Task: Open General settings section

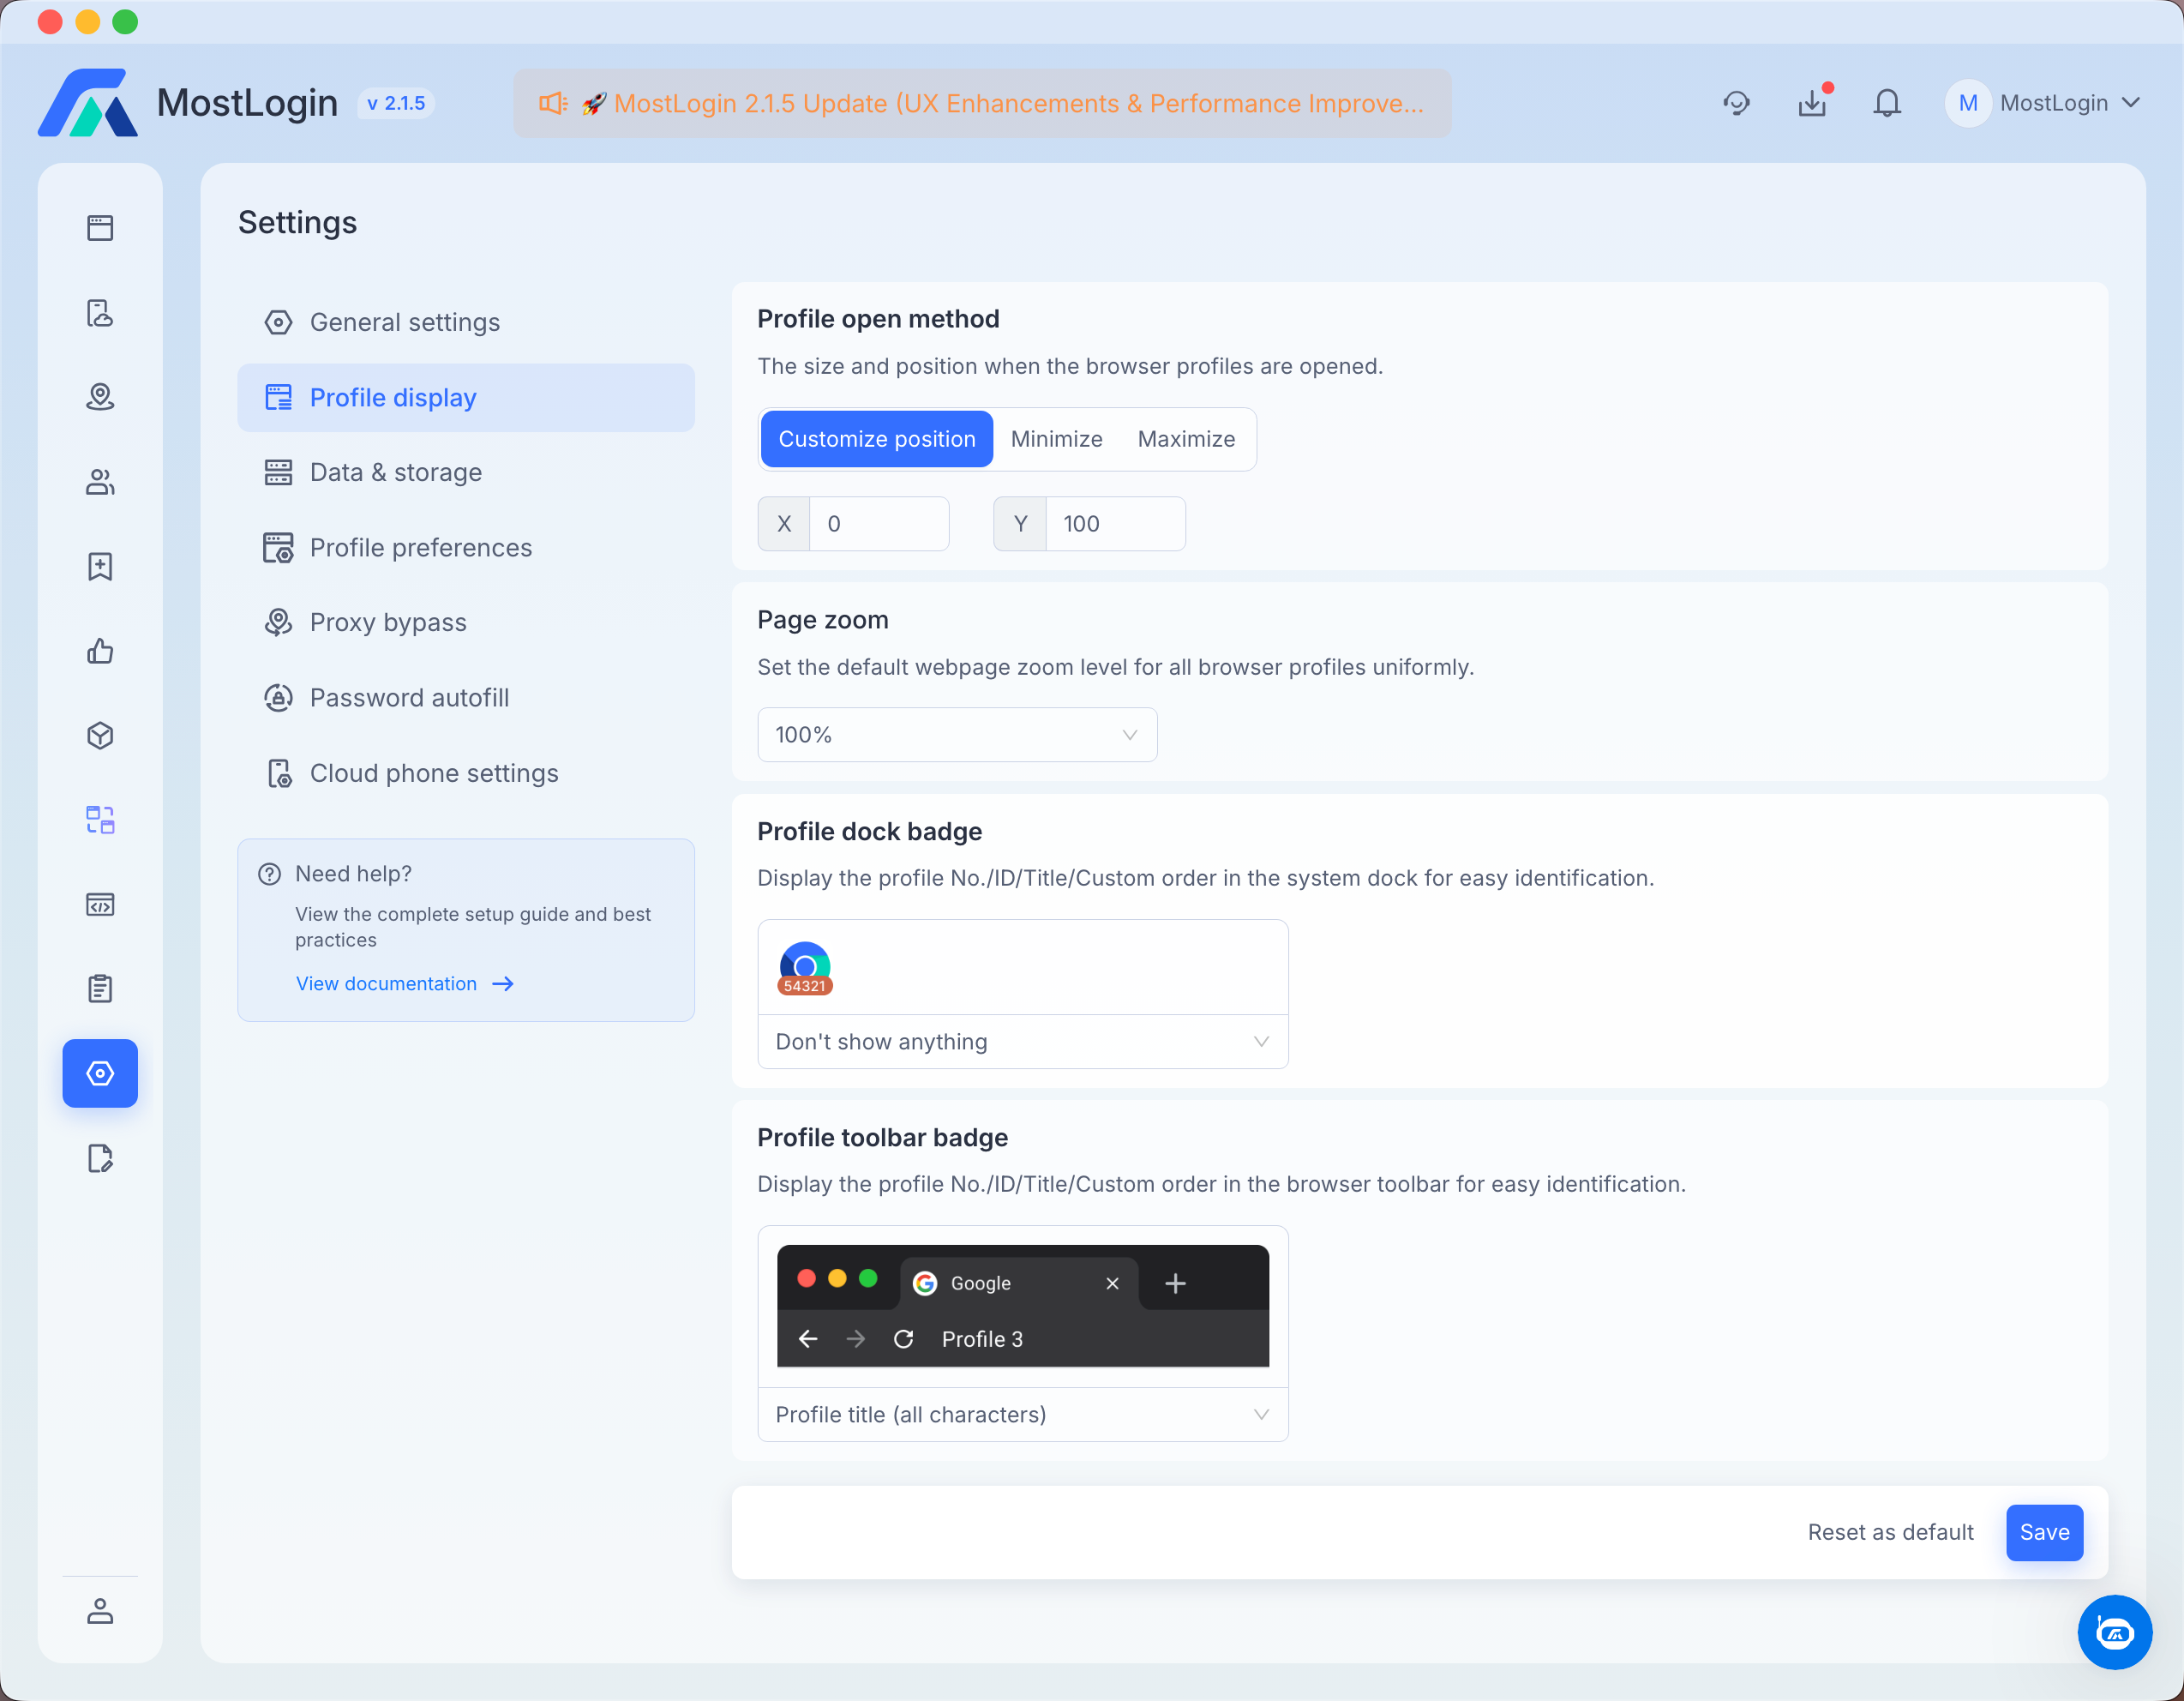Action: coord(466,322)
